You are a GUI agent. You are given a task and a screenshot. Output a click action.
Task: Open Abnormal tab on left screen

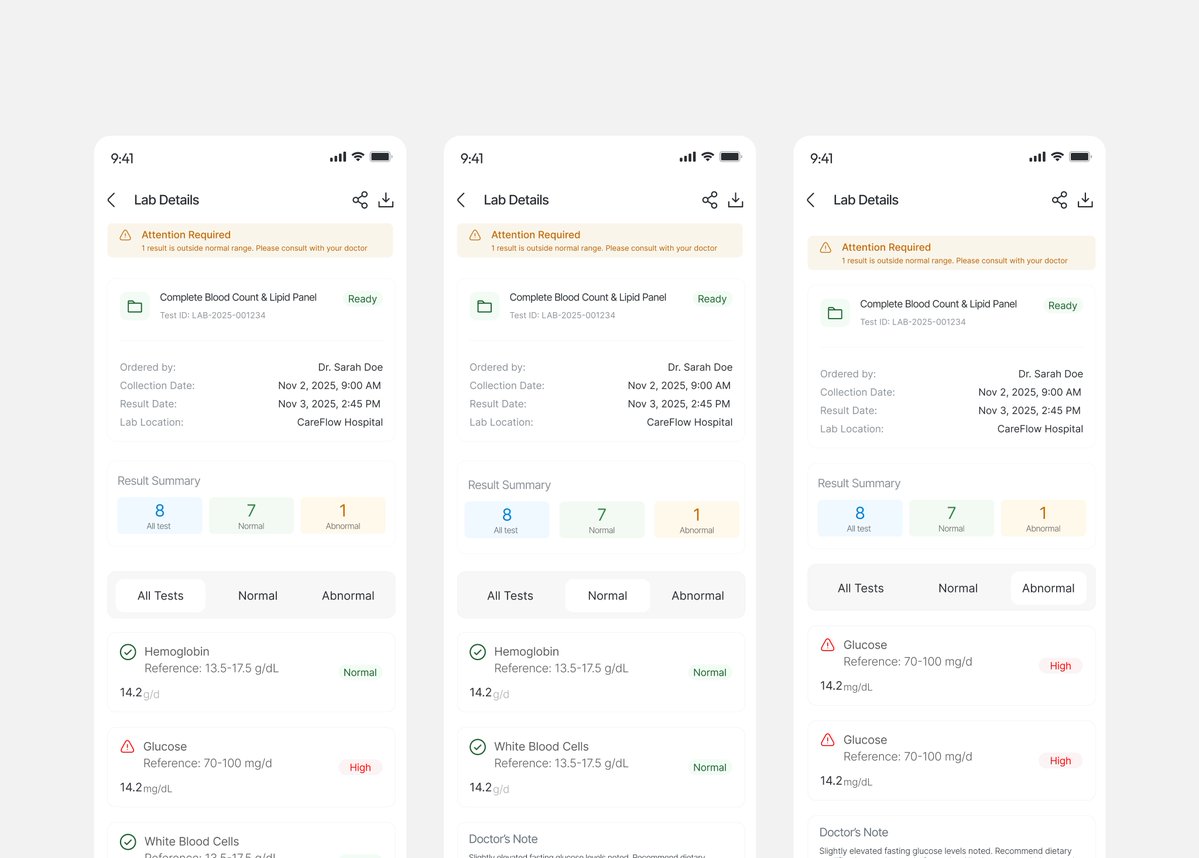348,596
